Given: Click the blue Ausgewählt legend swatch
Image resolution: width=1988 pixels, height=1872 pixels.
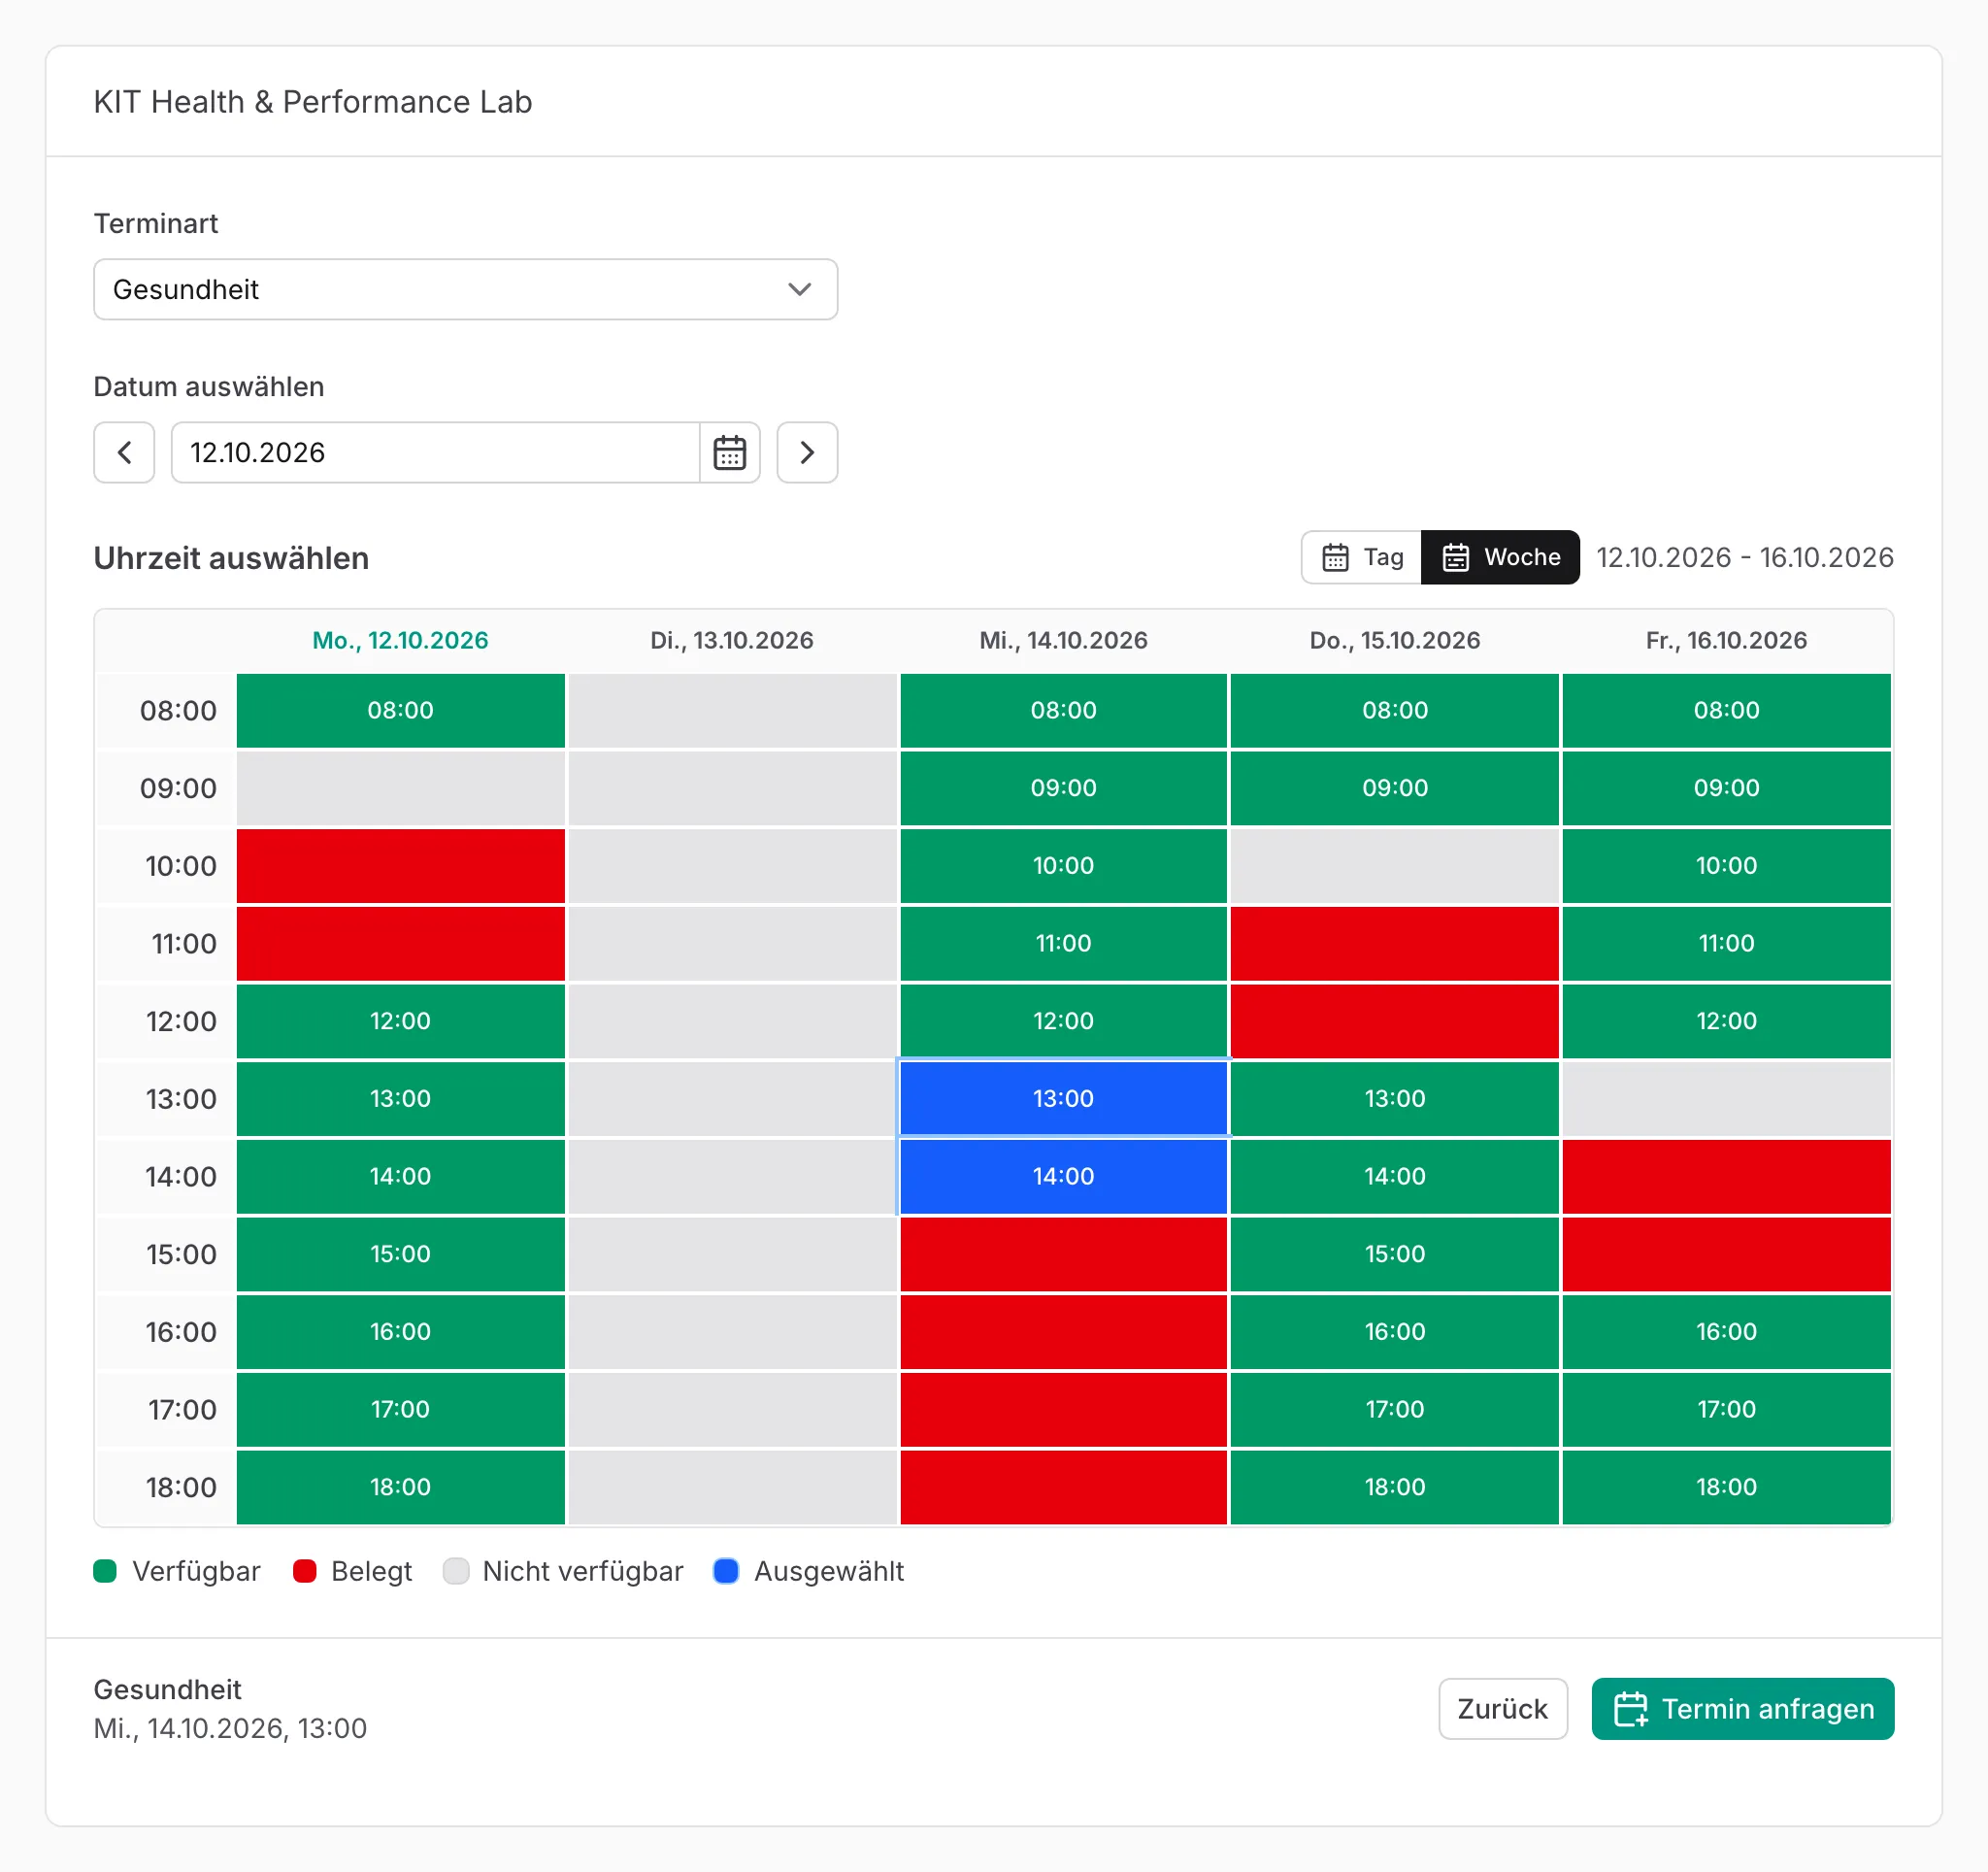Looking at the screenshot, I should [x=726, y=1571].
